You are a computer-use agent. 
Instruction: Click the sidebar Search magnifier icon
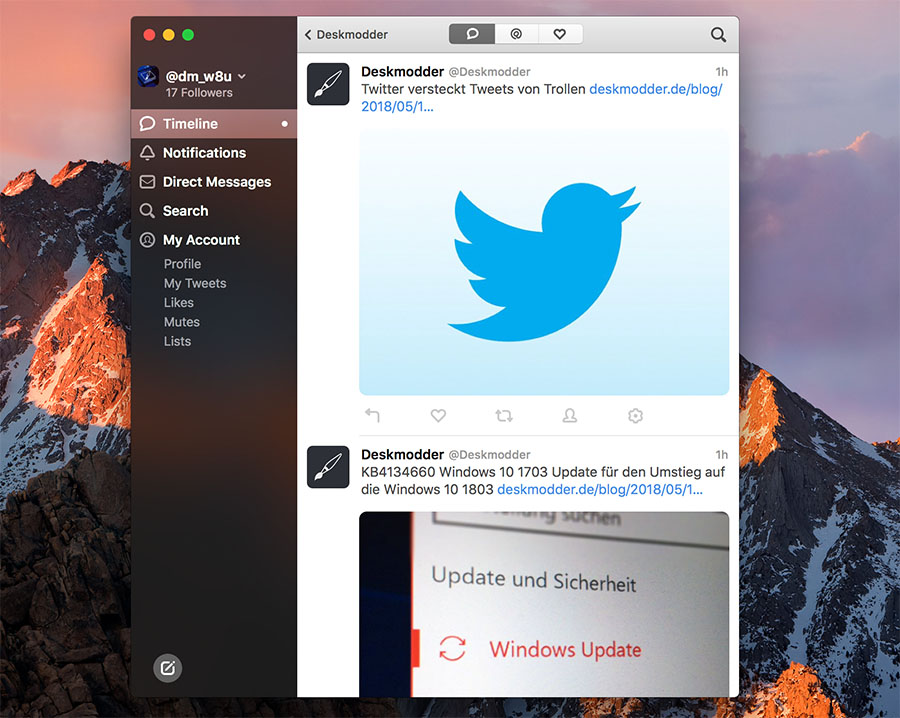[x=148, y=211]
